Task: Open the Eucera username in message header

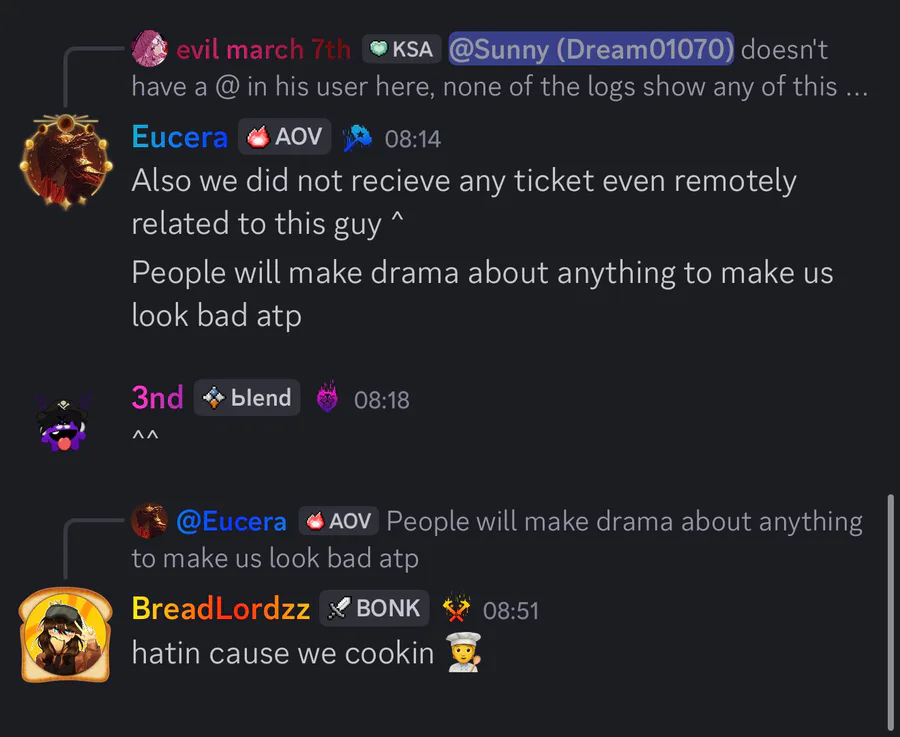Action: tap(180, 137)
